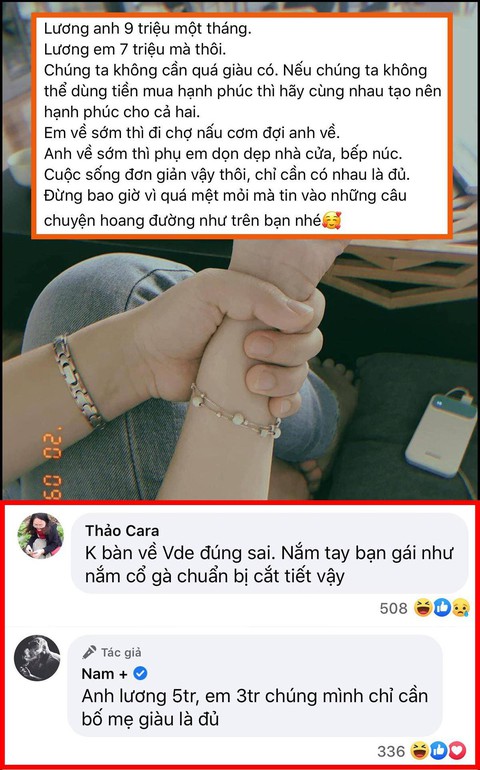Click the microphone icon next to Tác giả
This screenshot has height=770, width=480.
(89, 652)
